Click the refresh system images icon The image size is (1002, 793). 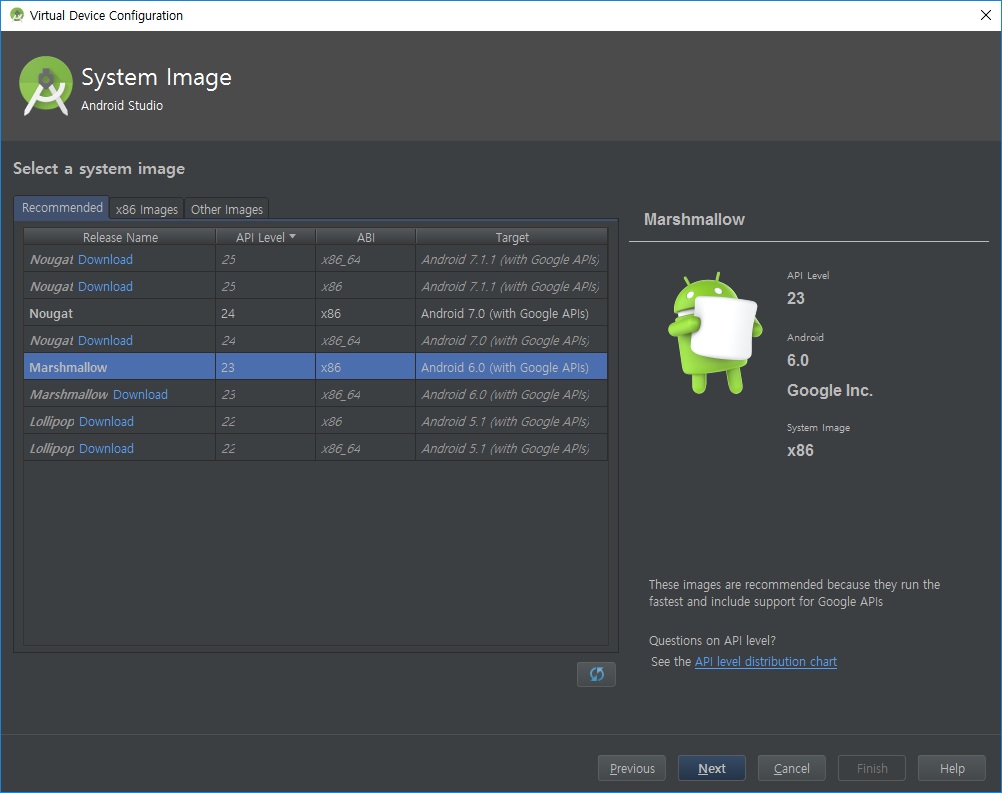point(596,674)
